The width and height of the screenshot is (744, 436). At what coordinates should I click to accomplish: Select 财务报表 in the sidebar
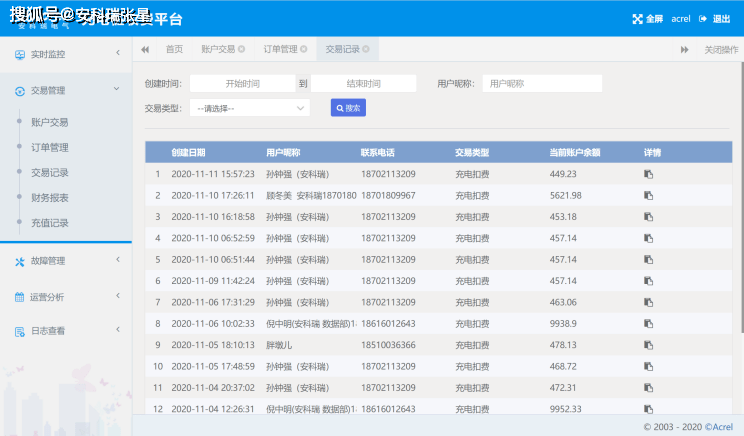[x=49, y=198]
